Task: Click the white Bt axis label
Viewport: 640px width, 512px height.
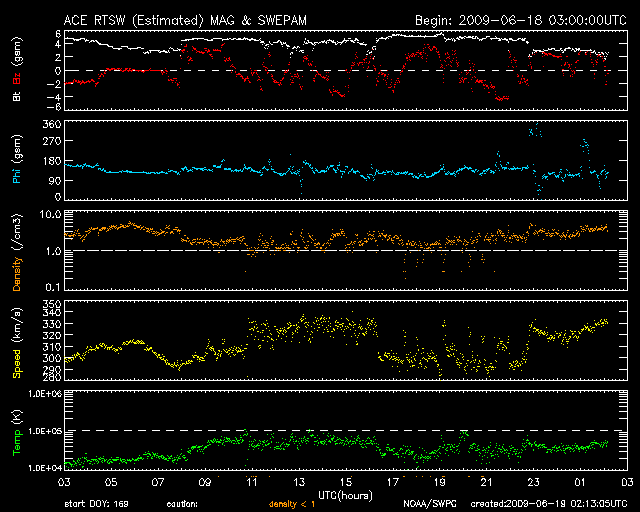Action: pyautogui.click(x=17, y=97)
